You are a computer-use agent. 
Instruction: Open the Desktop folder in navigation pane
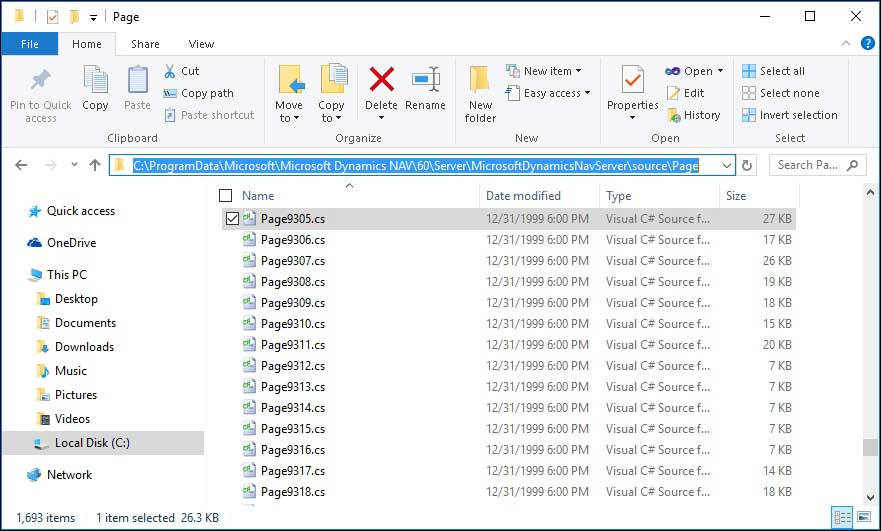[76, 299]
